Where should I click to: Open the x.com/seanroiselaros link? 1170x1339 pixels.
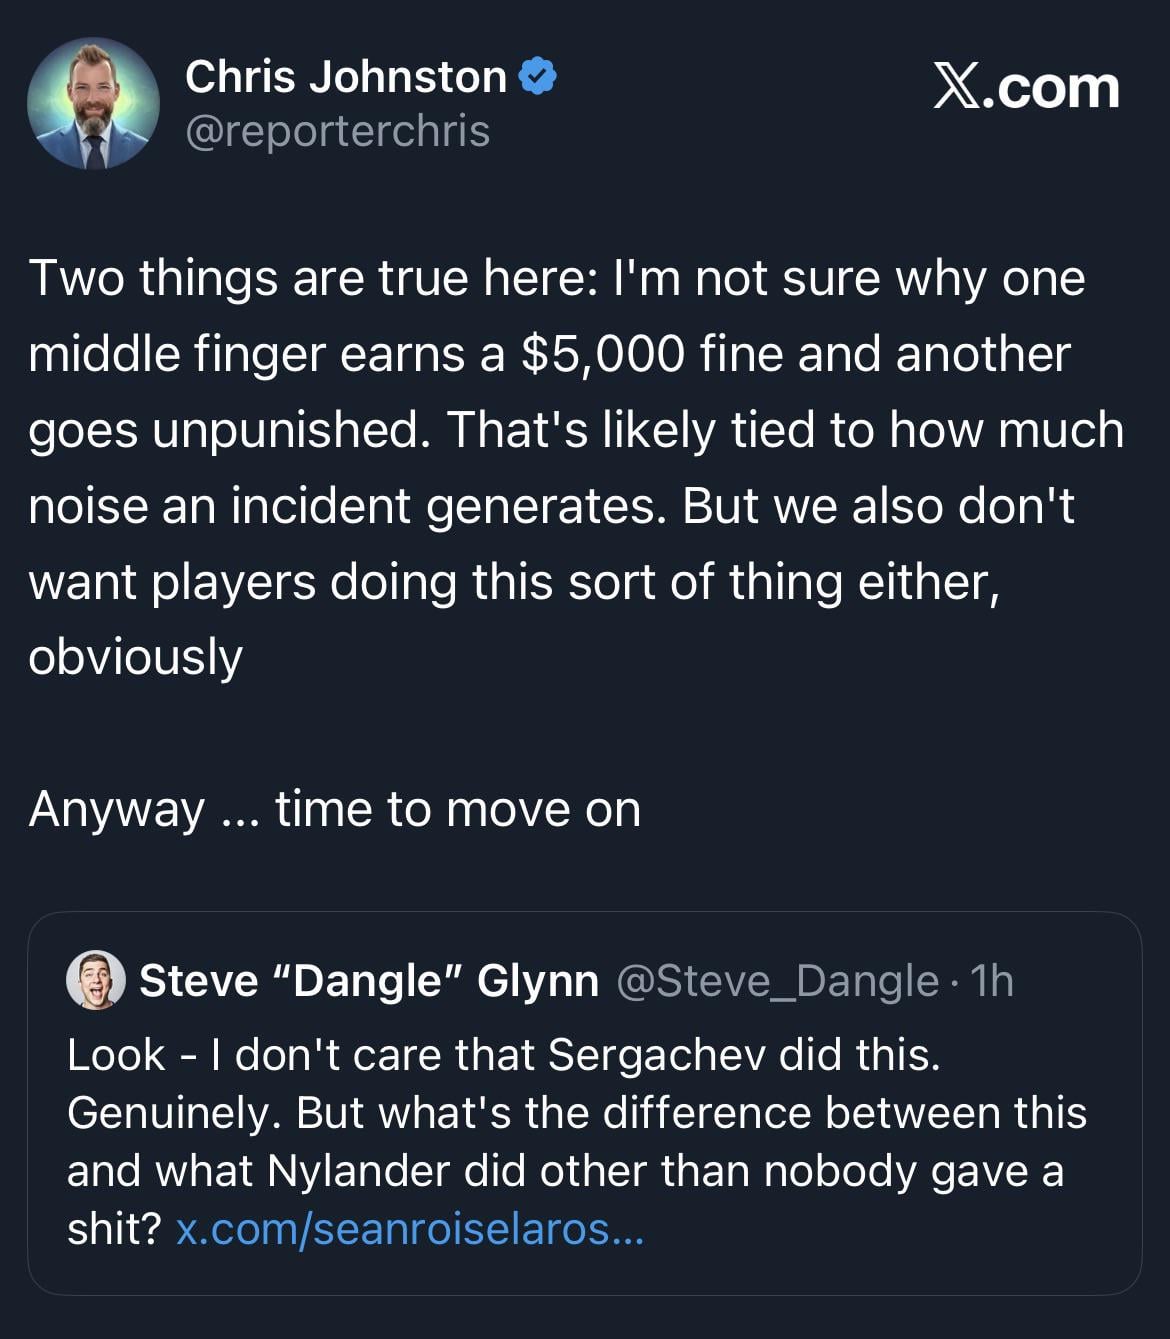[410, 1229]
